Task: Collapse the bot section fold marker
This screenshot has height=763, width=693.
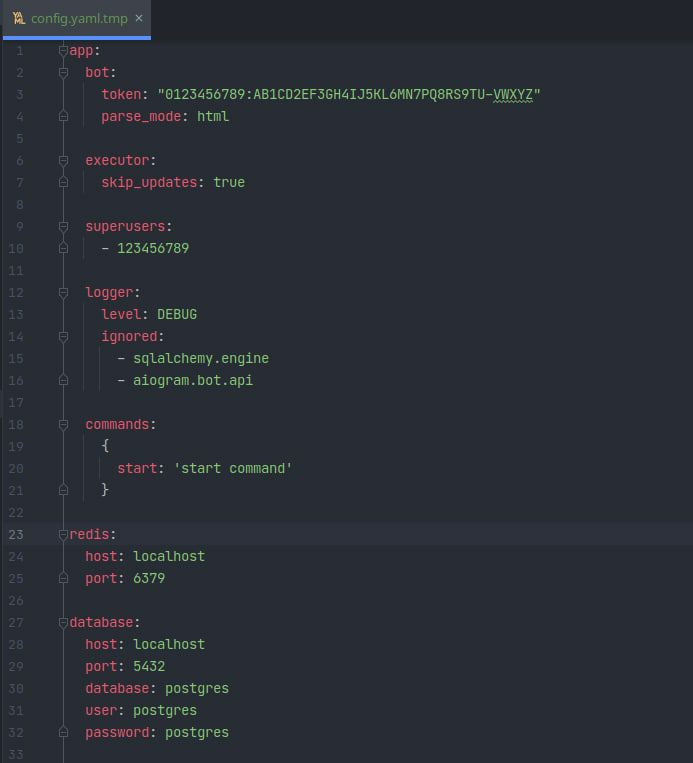Action: click(x=63, y=73)
